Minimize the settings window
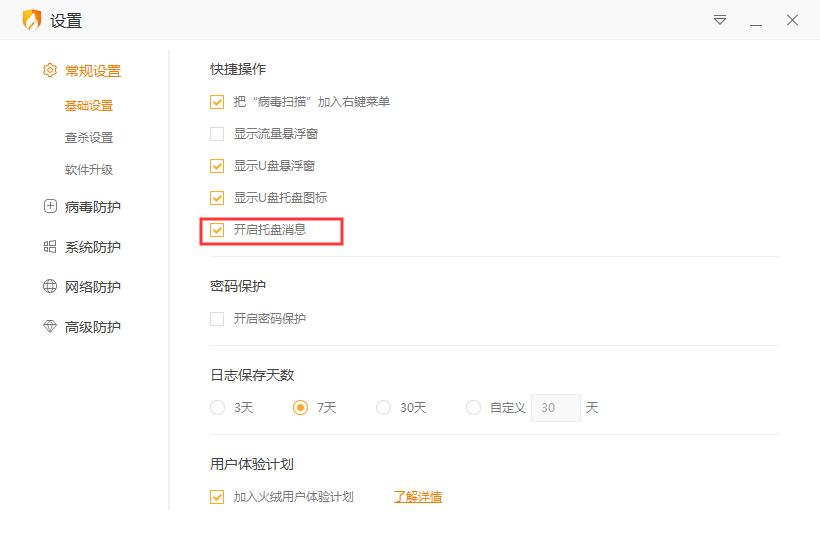The image size is (820, 540). [756, 20]
